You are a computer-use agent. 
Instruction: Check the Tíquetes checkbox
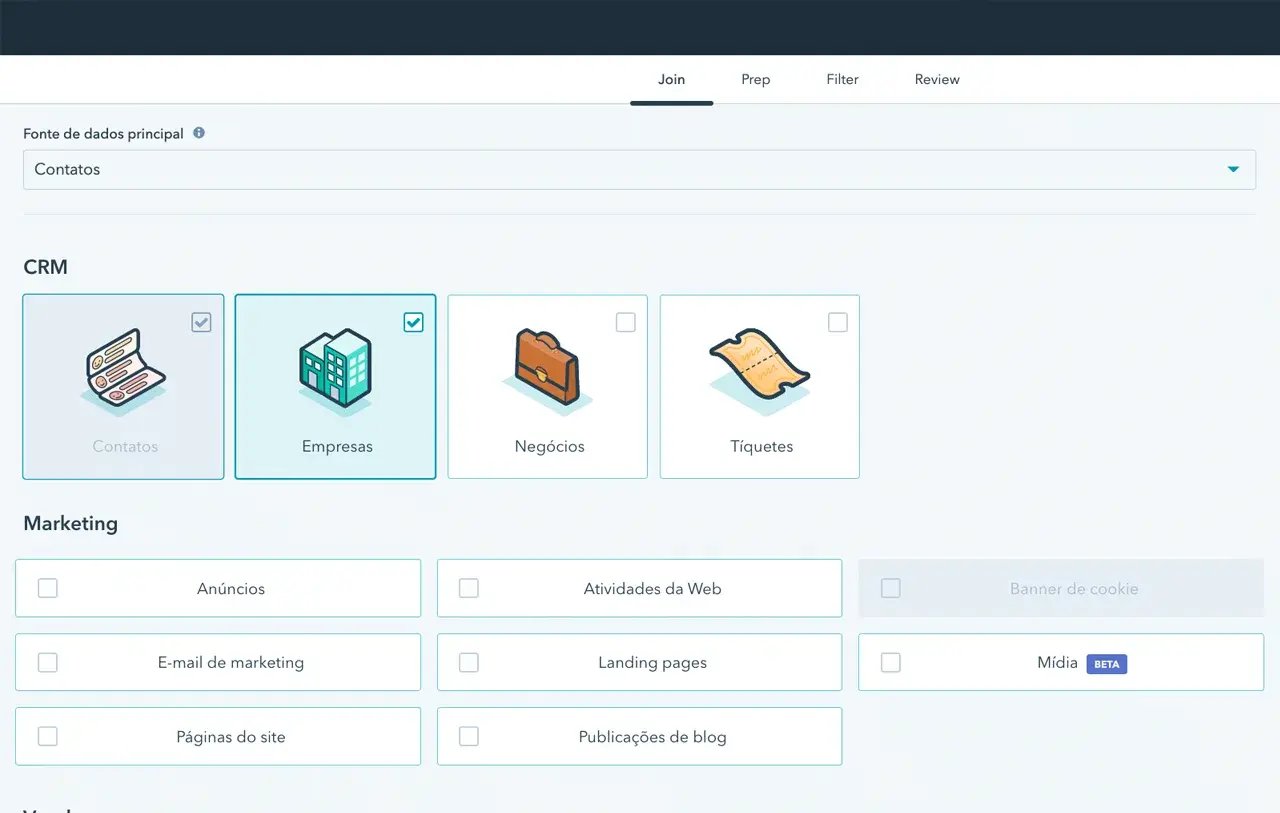[x=837, y=322]
